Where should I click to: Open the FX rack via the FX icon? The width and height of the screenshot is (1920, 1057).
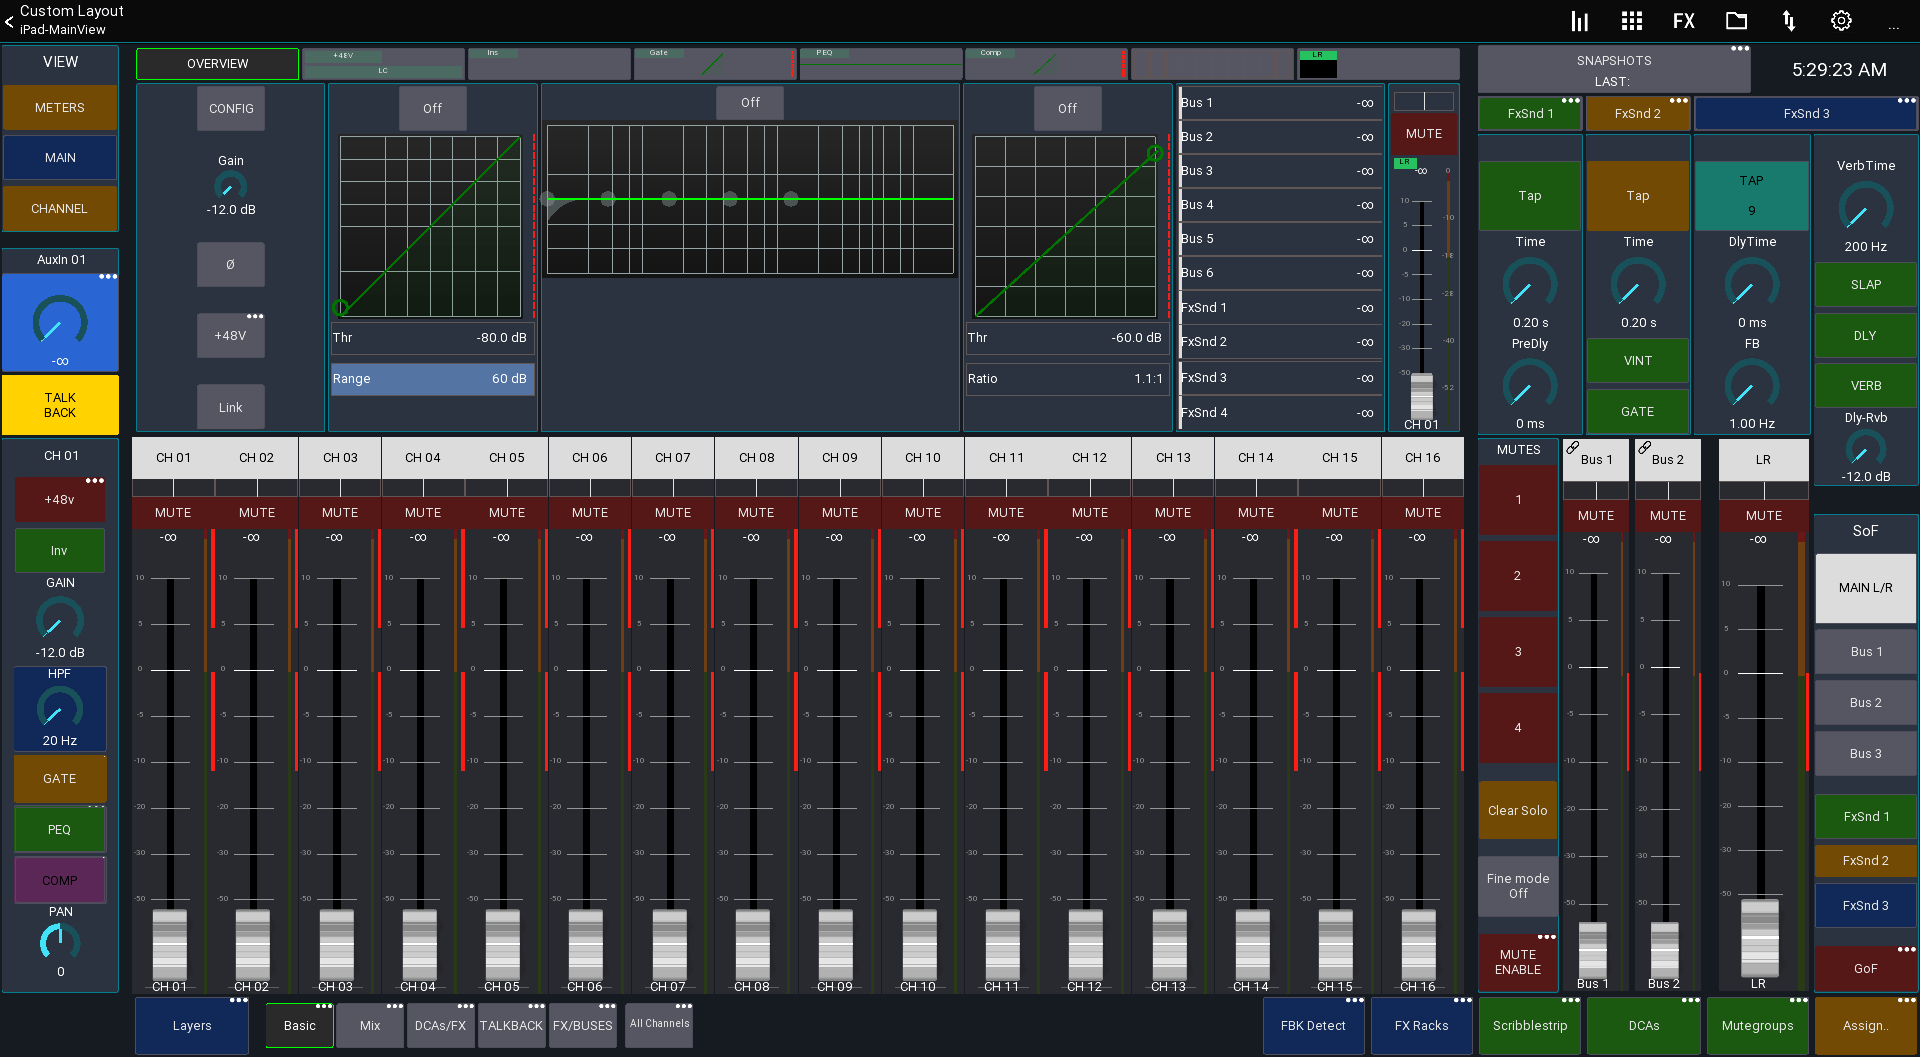[1684, 20]
